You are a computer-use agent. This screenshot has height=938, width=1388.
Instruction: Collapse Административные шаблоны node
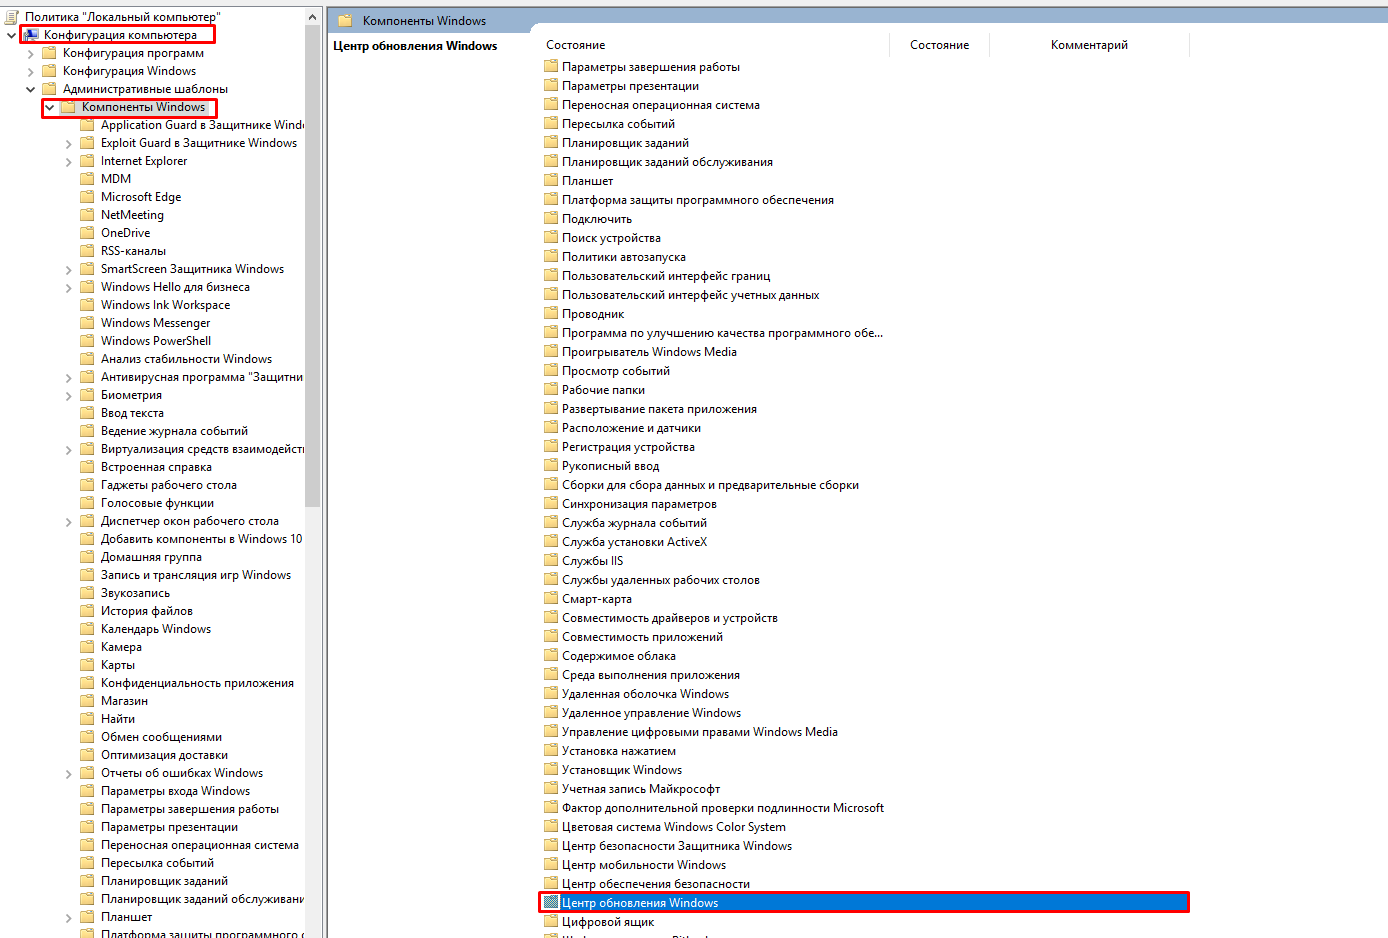click(x=30, y=89)
